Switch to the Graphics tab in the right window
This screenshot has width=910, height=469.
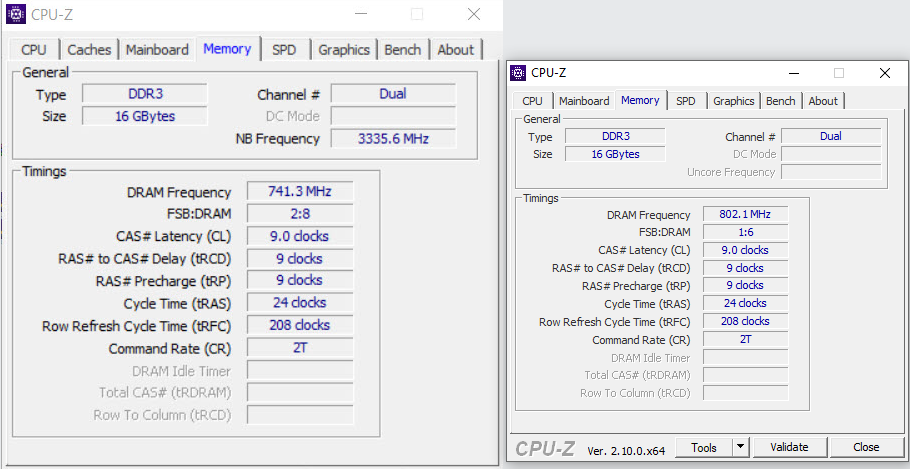point(734,101)
